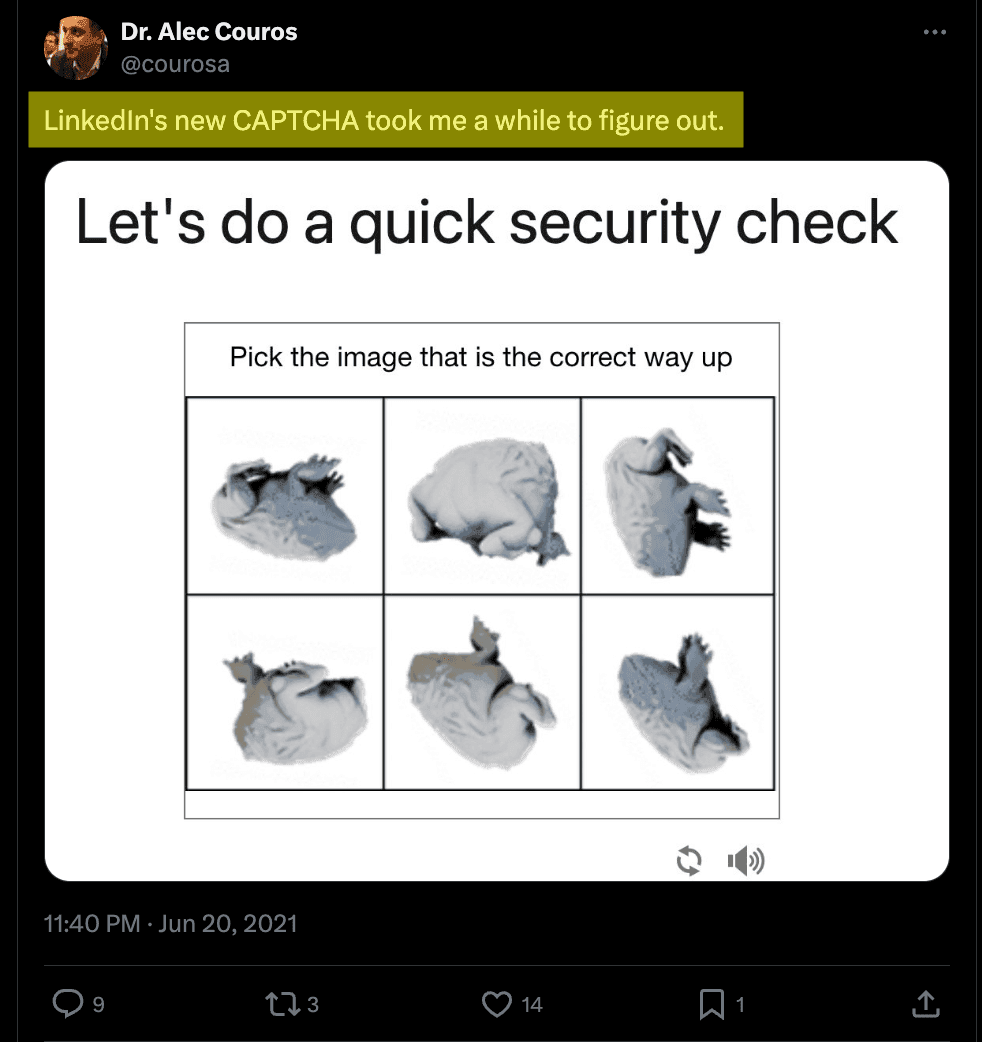Repost the tweet using the retweet icon
Viewport: 982px width, 1042px height.
pos(283,1004)
